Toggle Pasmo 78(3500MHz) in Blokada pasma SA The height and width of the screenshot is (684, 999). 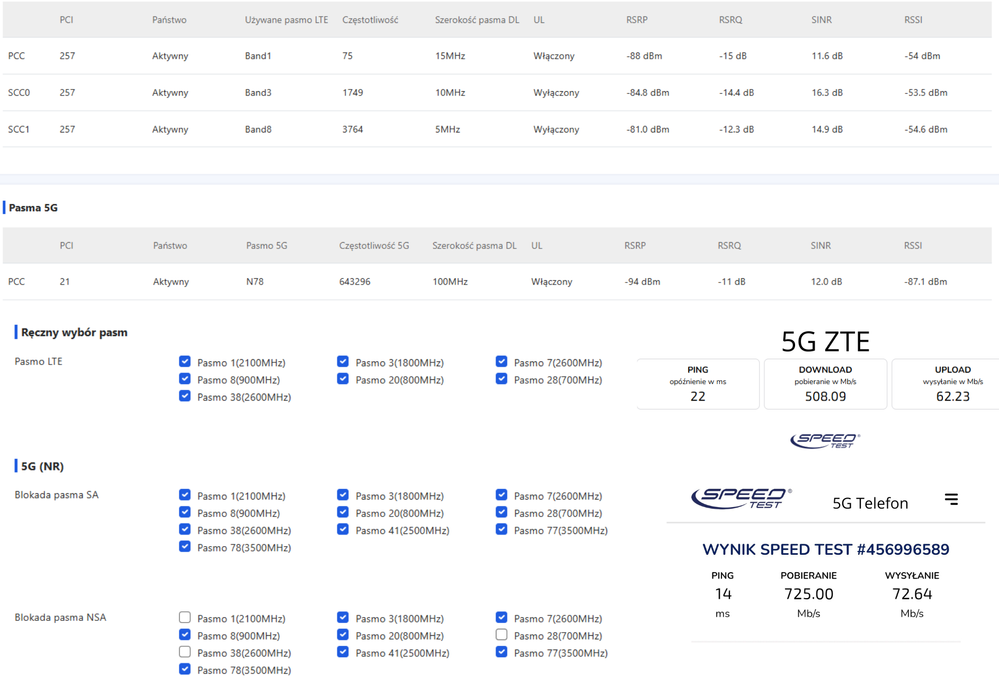pos(185,547)
